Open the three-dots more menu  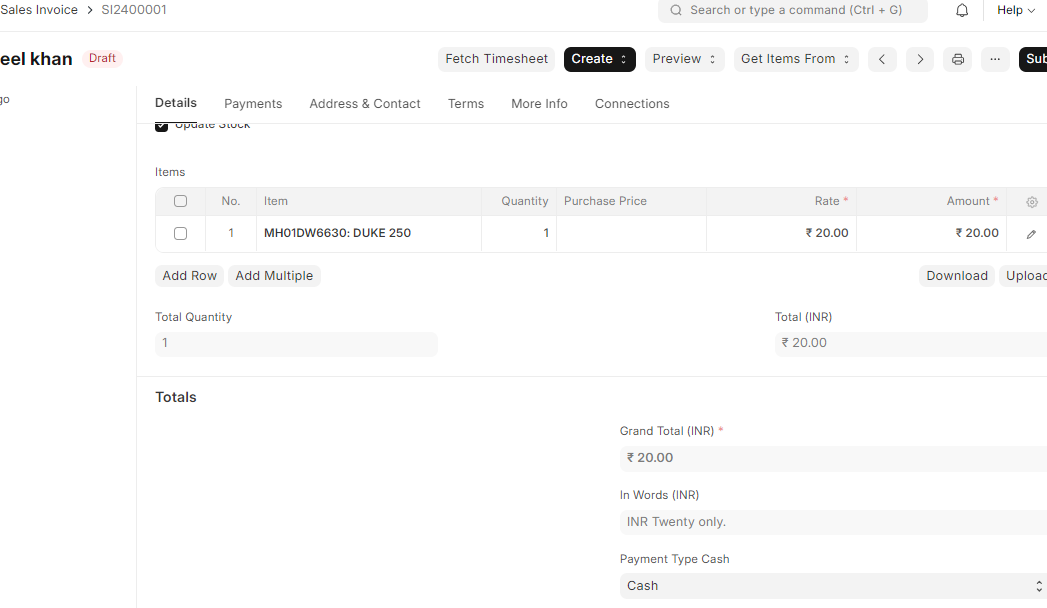(x=995, y=59)
